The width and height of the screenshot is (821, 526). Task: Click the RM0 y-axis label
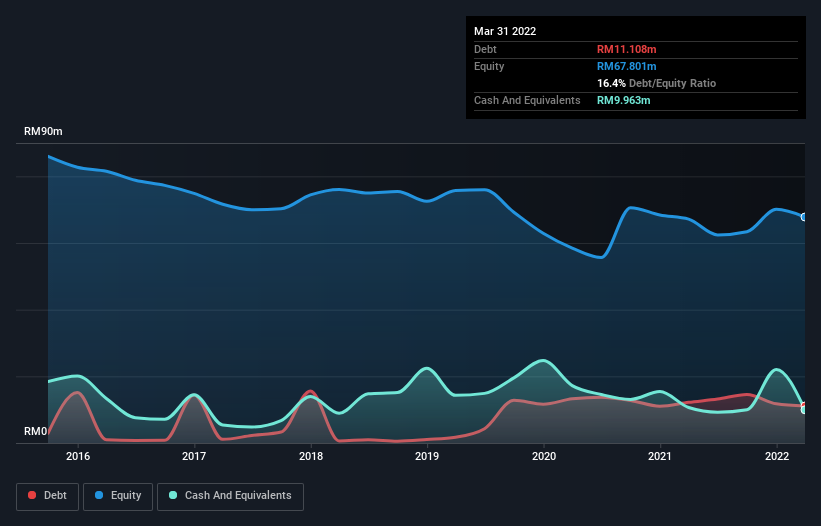(35, 432)
